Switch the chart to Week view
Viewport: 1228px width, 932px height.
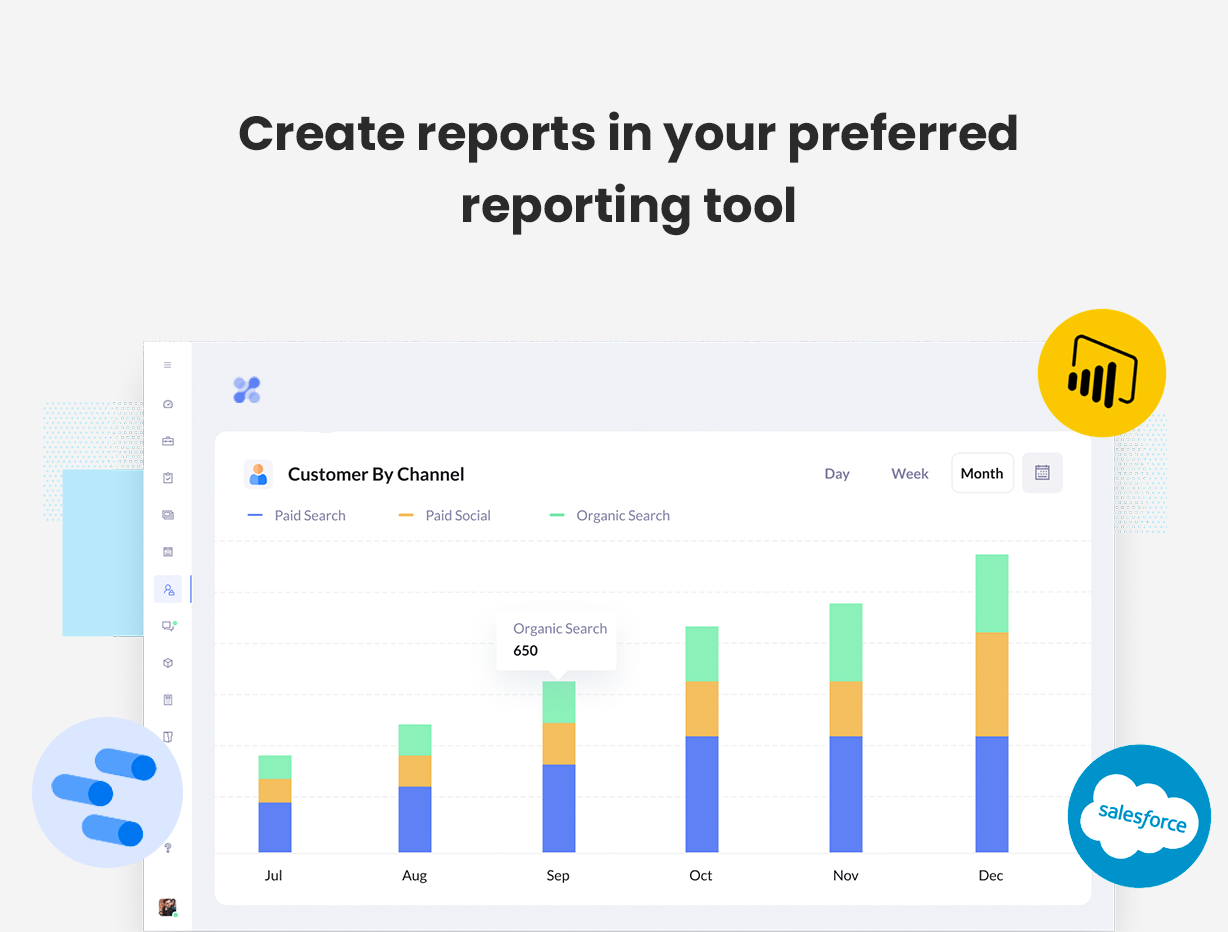[x=910, y=474]
